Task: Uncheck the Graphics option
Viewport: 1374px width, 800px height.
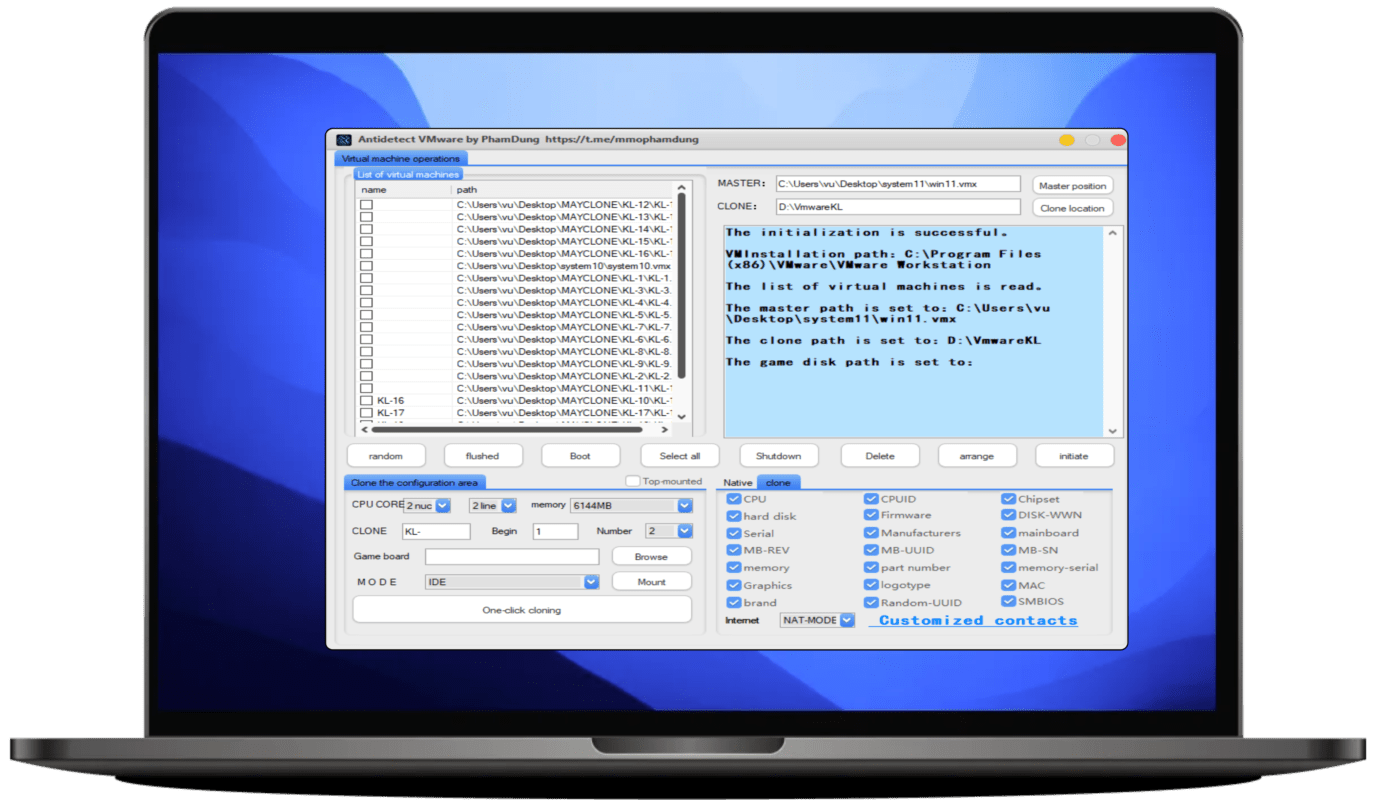Action: (735, 585)
